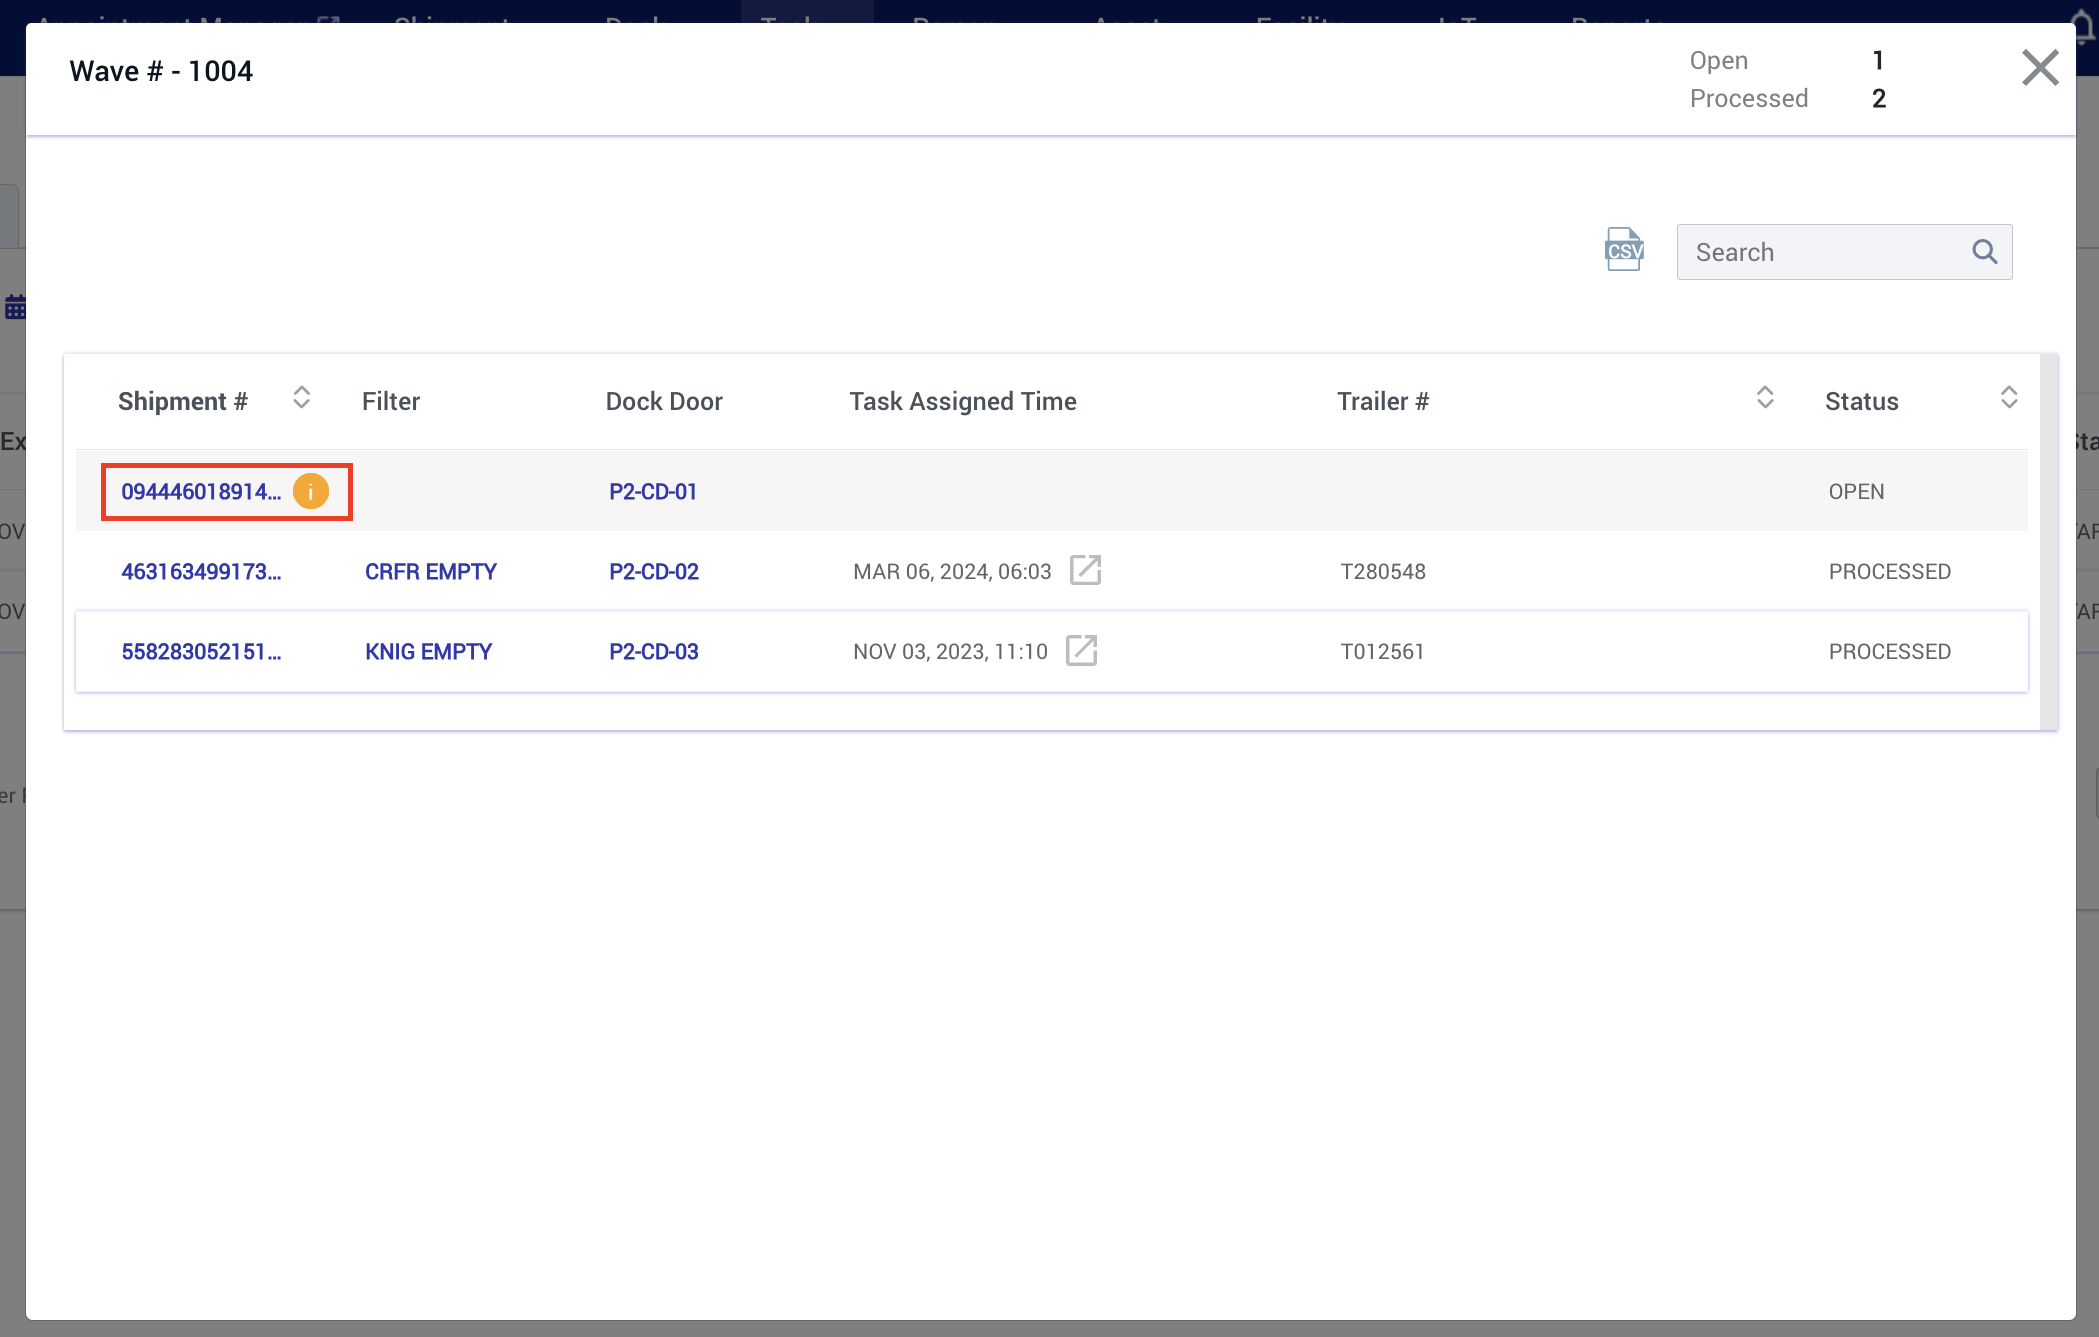
Task: Select PROCESSED status in P2-CD-02 row
Action: [x=1890, y=571]
